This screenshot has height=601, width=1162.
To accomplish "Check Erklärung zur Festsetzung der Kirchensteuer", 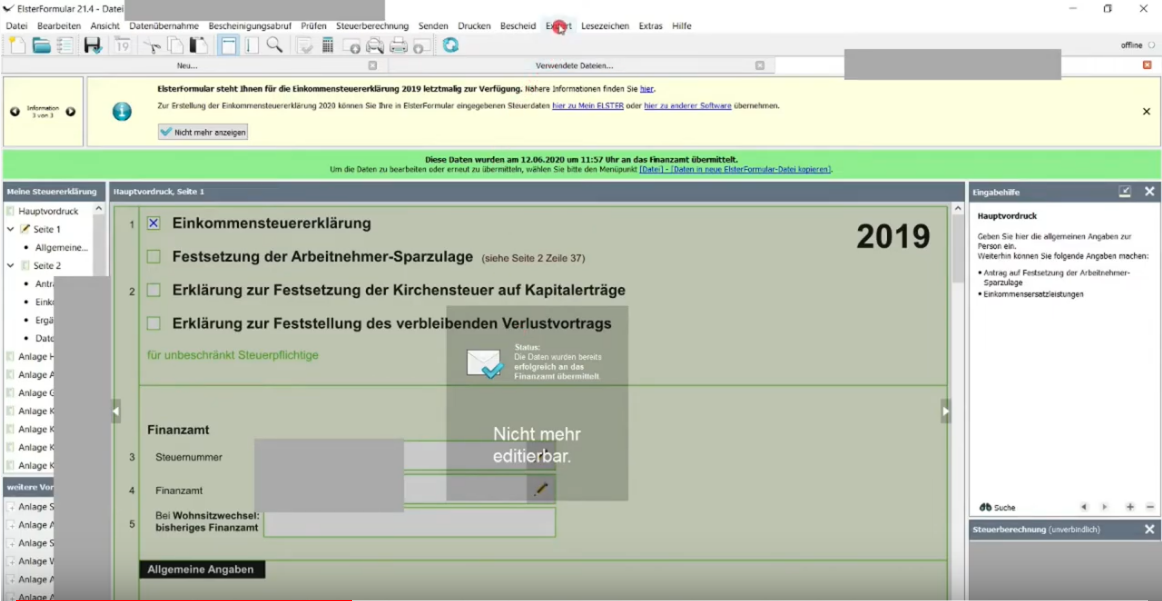I will pos(153,290).
